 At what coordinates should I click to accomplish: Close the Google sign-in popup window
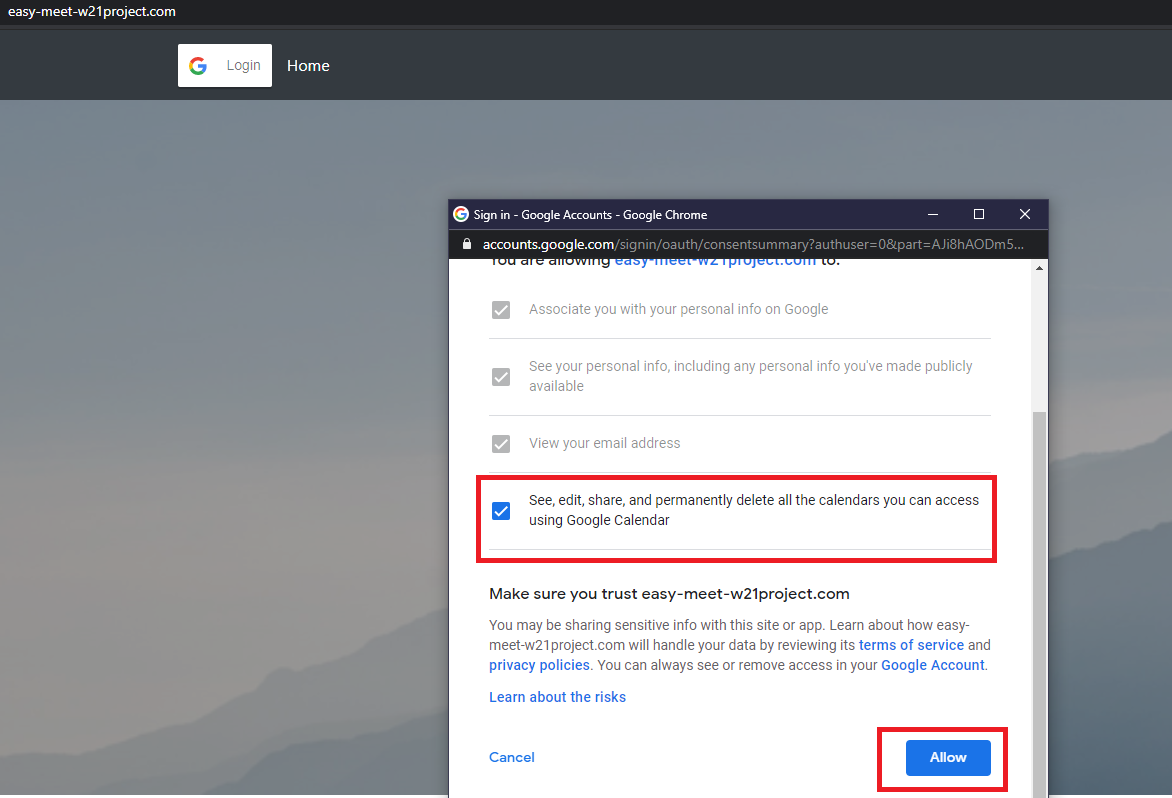tap(1025, 214)
